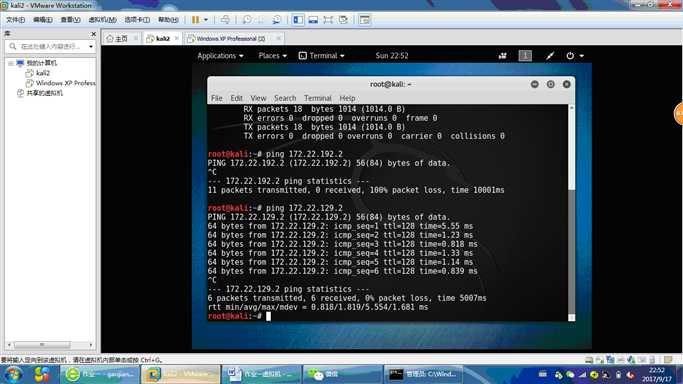Viewport: 683px width, 384px height.
Task: Switch to the 管理员 command prompt taskbar item
Action: 423,374
